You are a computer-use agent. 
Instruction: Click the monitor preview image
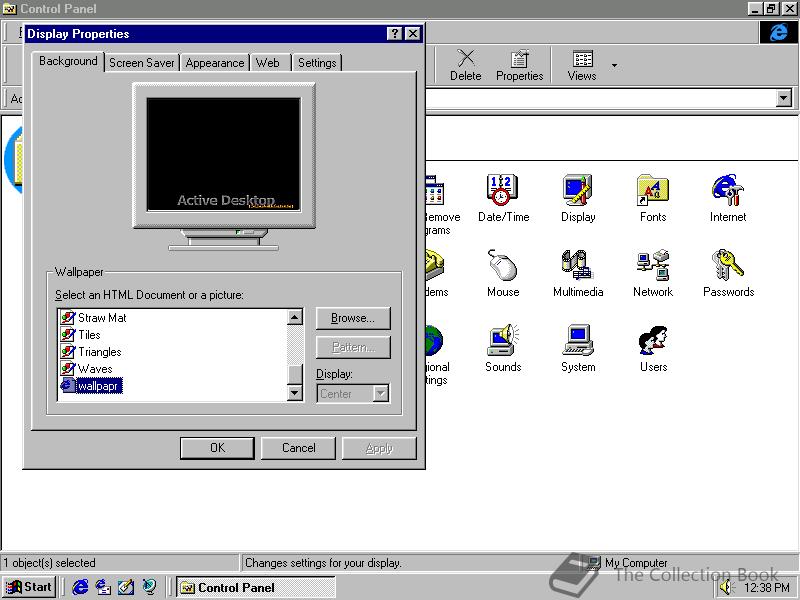click(223, 154)
